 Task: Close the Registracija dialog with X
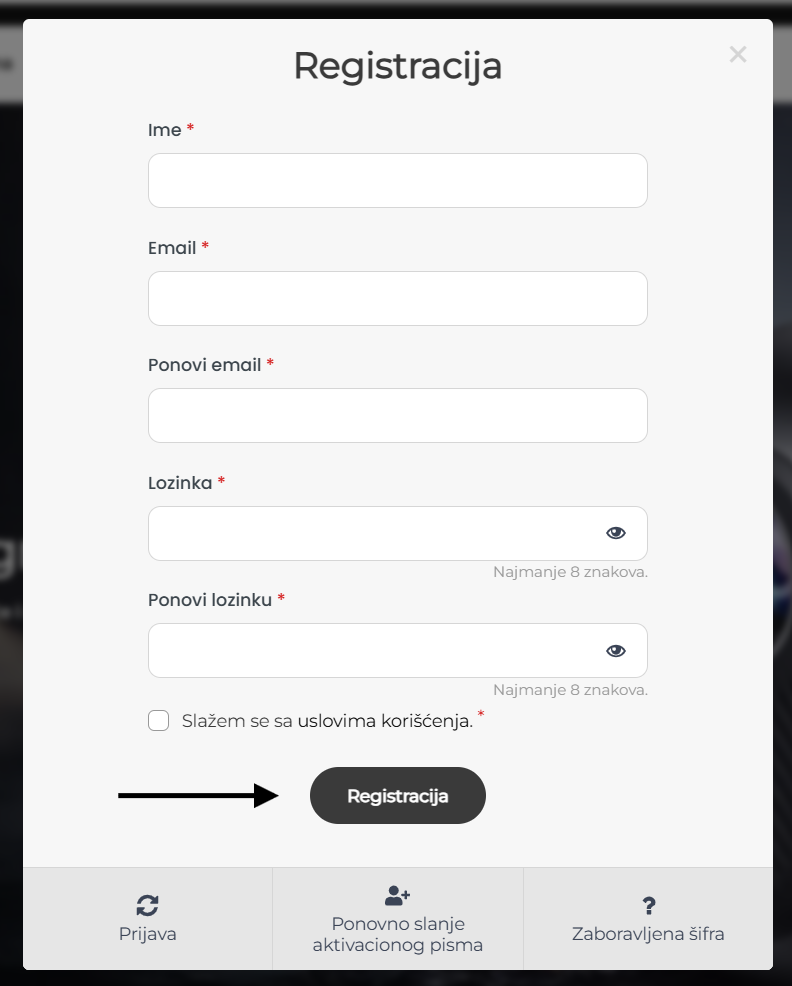point(738,55)
